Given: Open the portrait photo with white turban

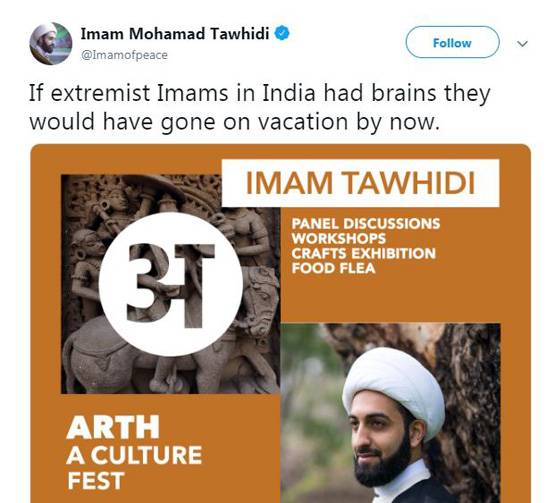Looking at the screenshot, I should tap(390, 413).
